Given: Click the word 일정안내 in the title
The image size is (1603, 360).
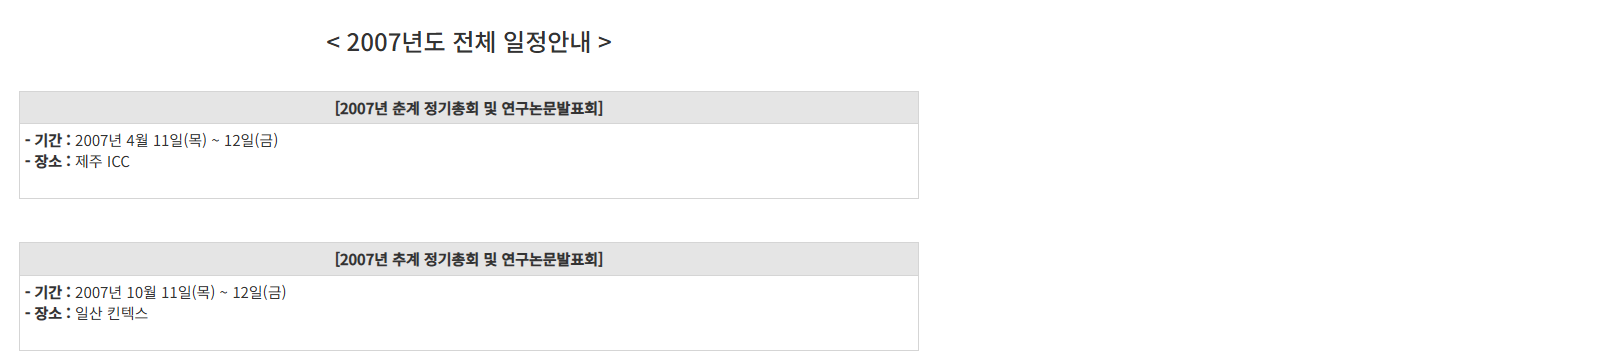Looking at the screenshot, I should point(547,42).
